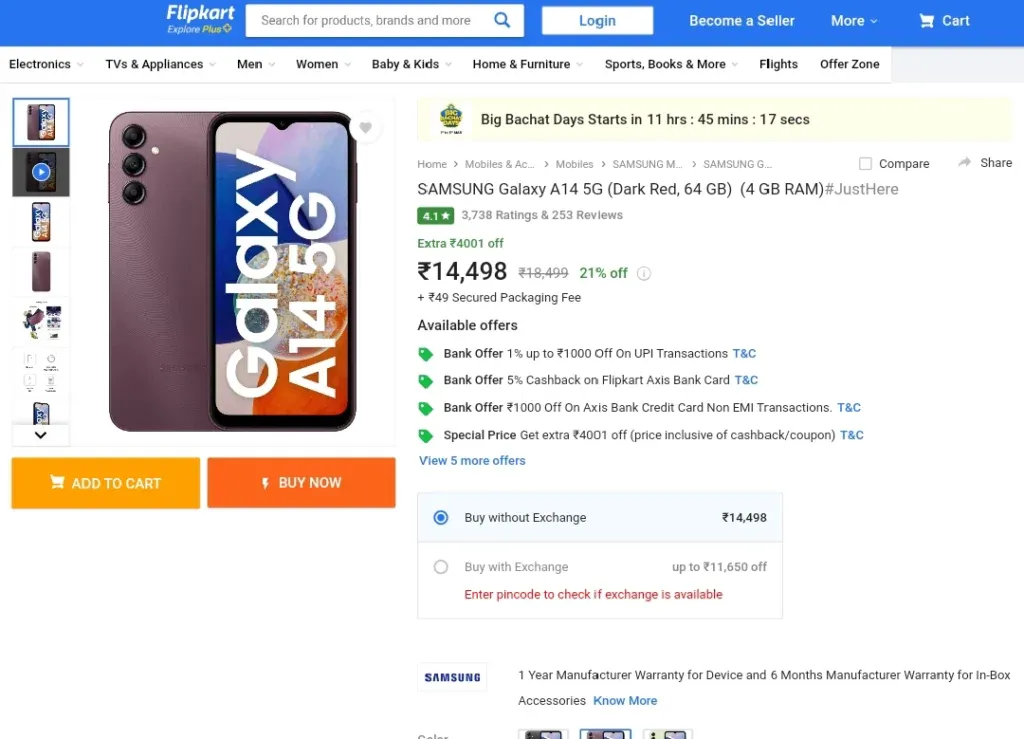Show more thumbnails with down chevron

point(40,435)
